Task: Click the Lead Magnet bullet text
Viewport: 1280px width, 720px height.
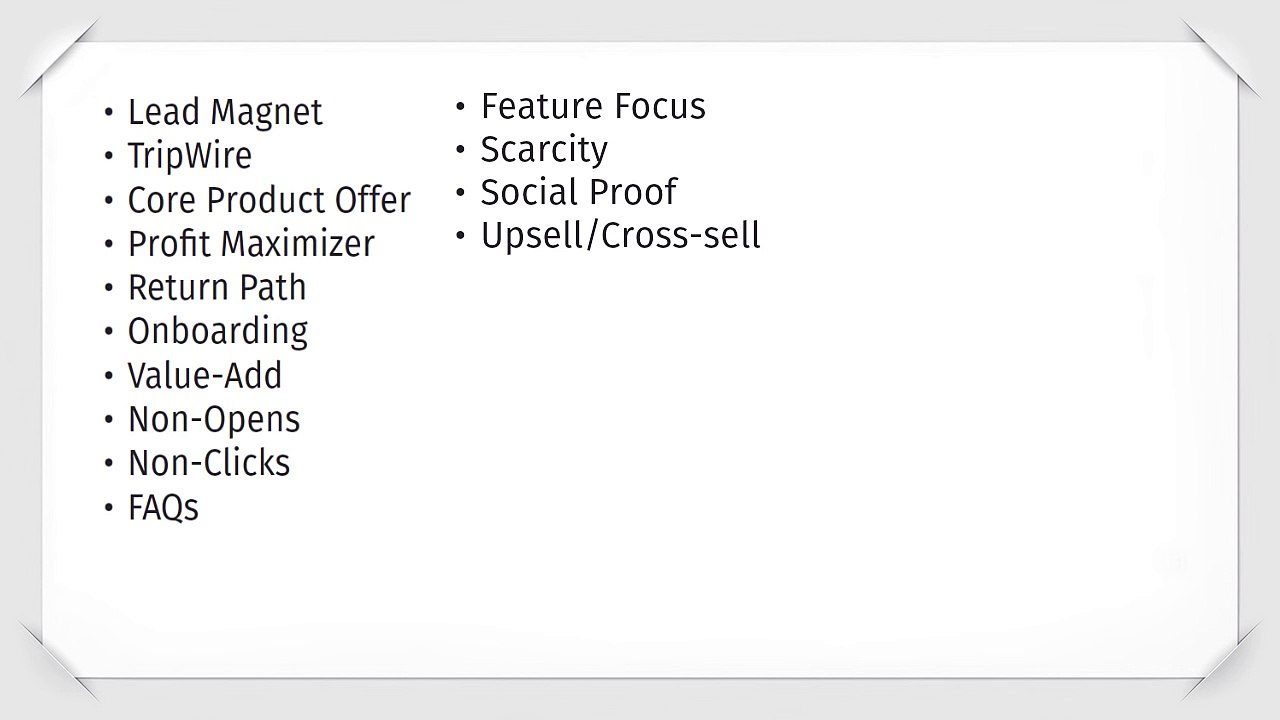Action: [225, 112]
